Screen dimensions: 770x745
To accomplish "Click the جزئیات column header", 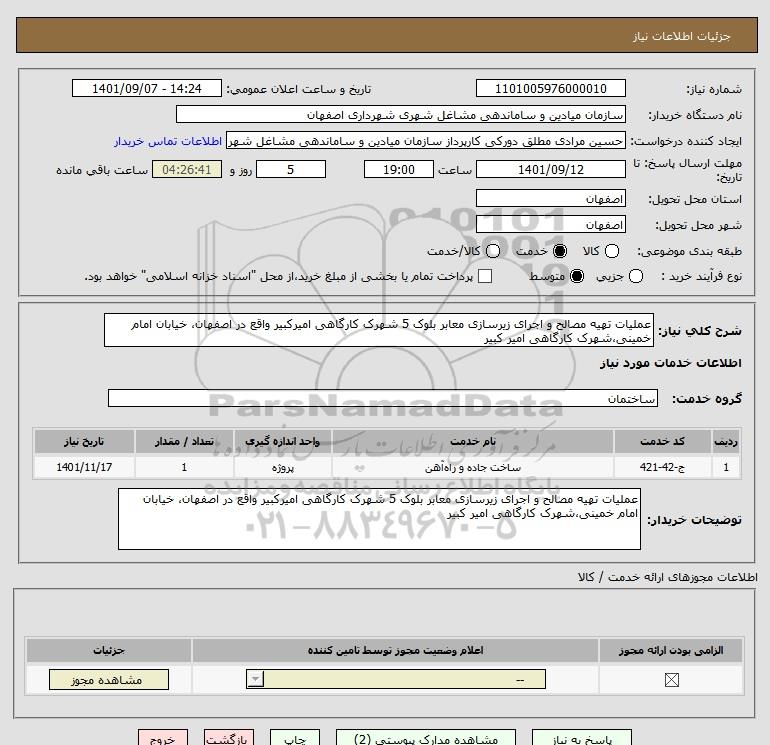I will (109, 650).
